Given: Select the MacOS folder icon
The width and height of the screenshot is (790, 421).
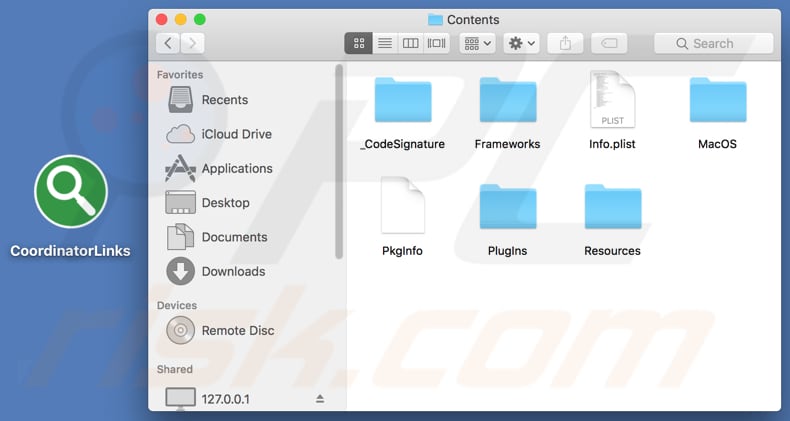Looking at the screenshot, I should [x=718, y=100].
